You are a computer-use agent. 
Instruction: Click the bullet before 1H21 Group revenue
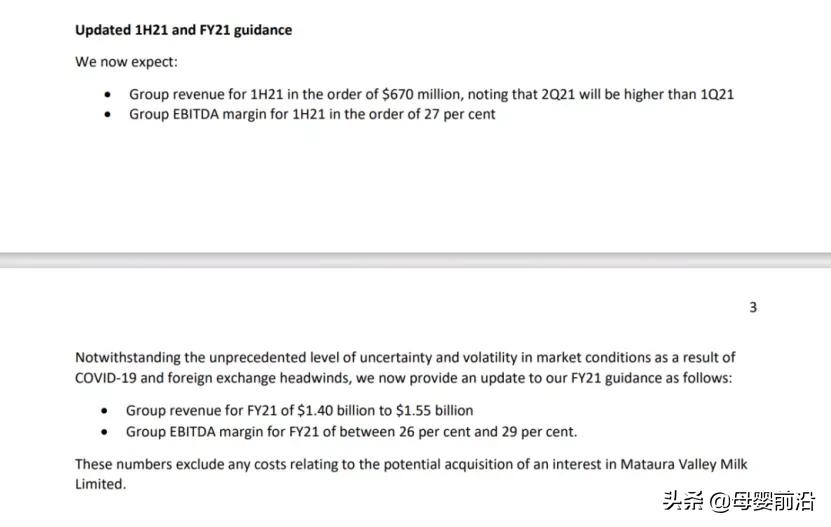click(x=108, y=94)
